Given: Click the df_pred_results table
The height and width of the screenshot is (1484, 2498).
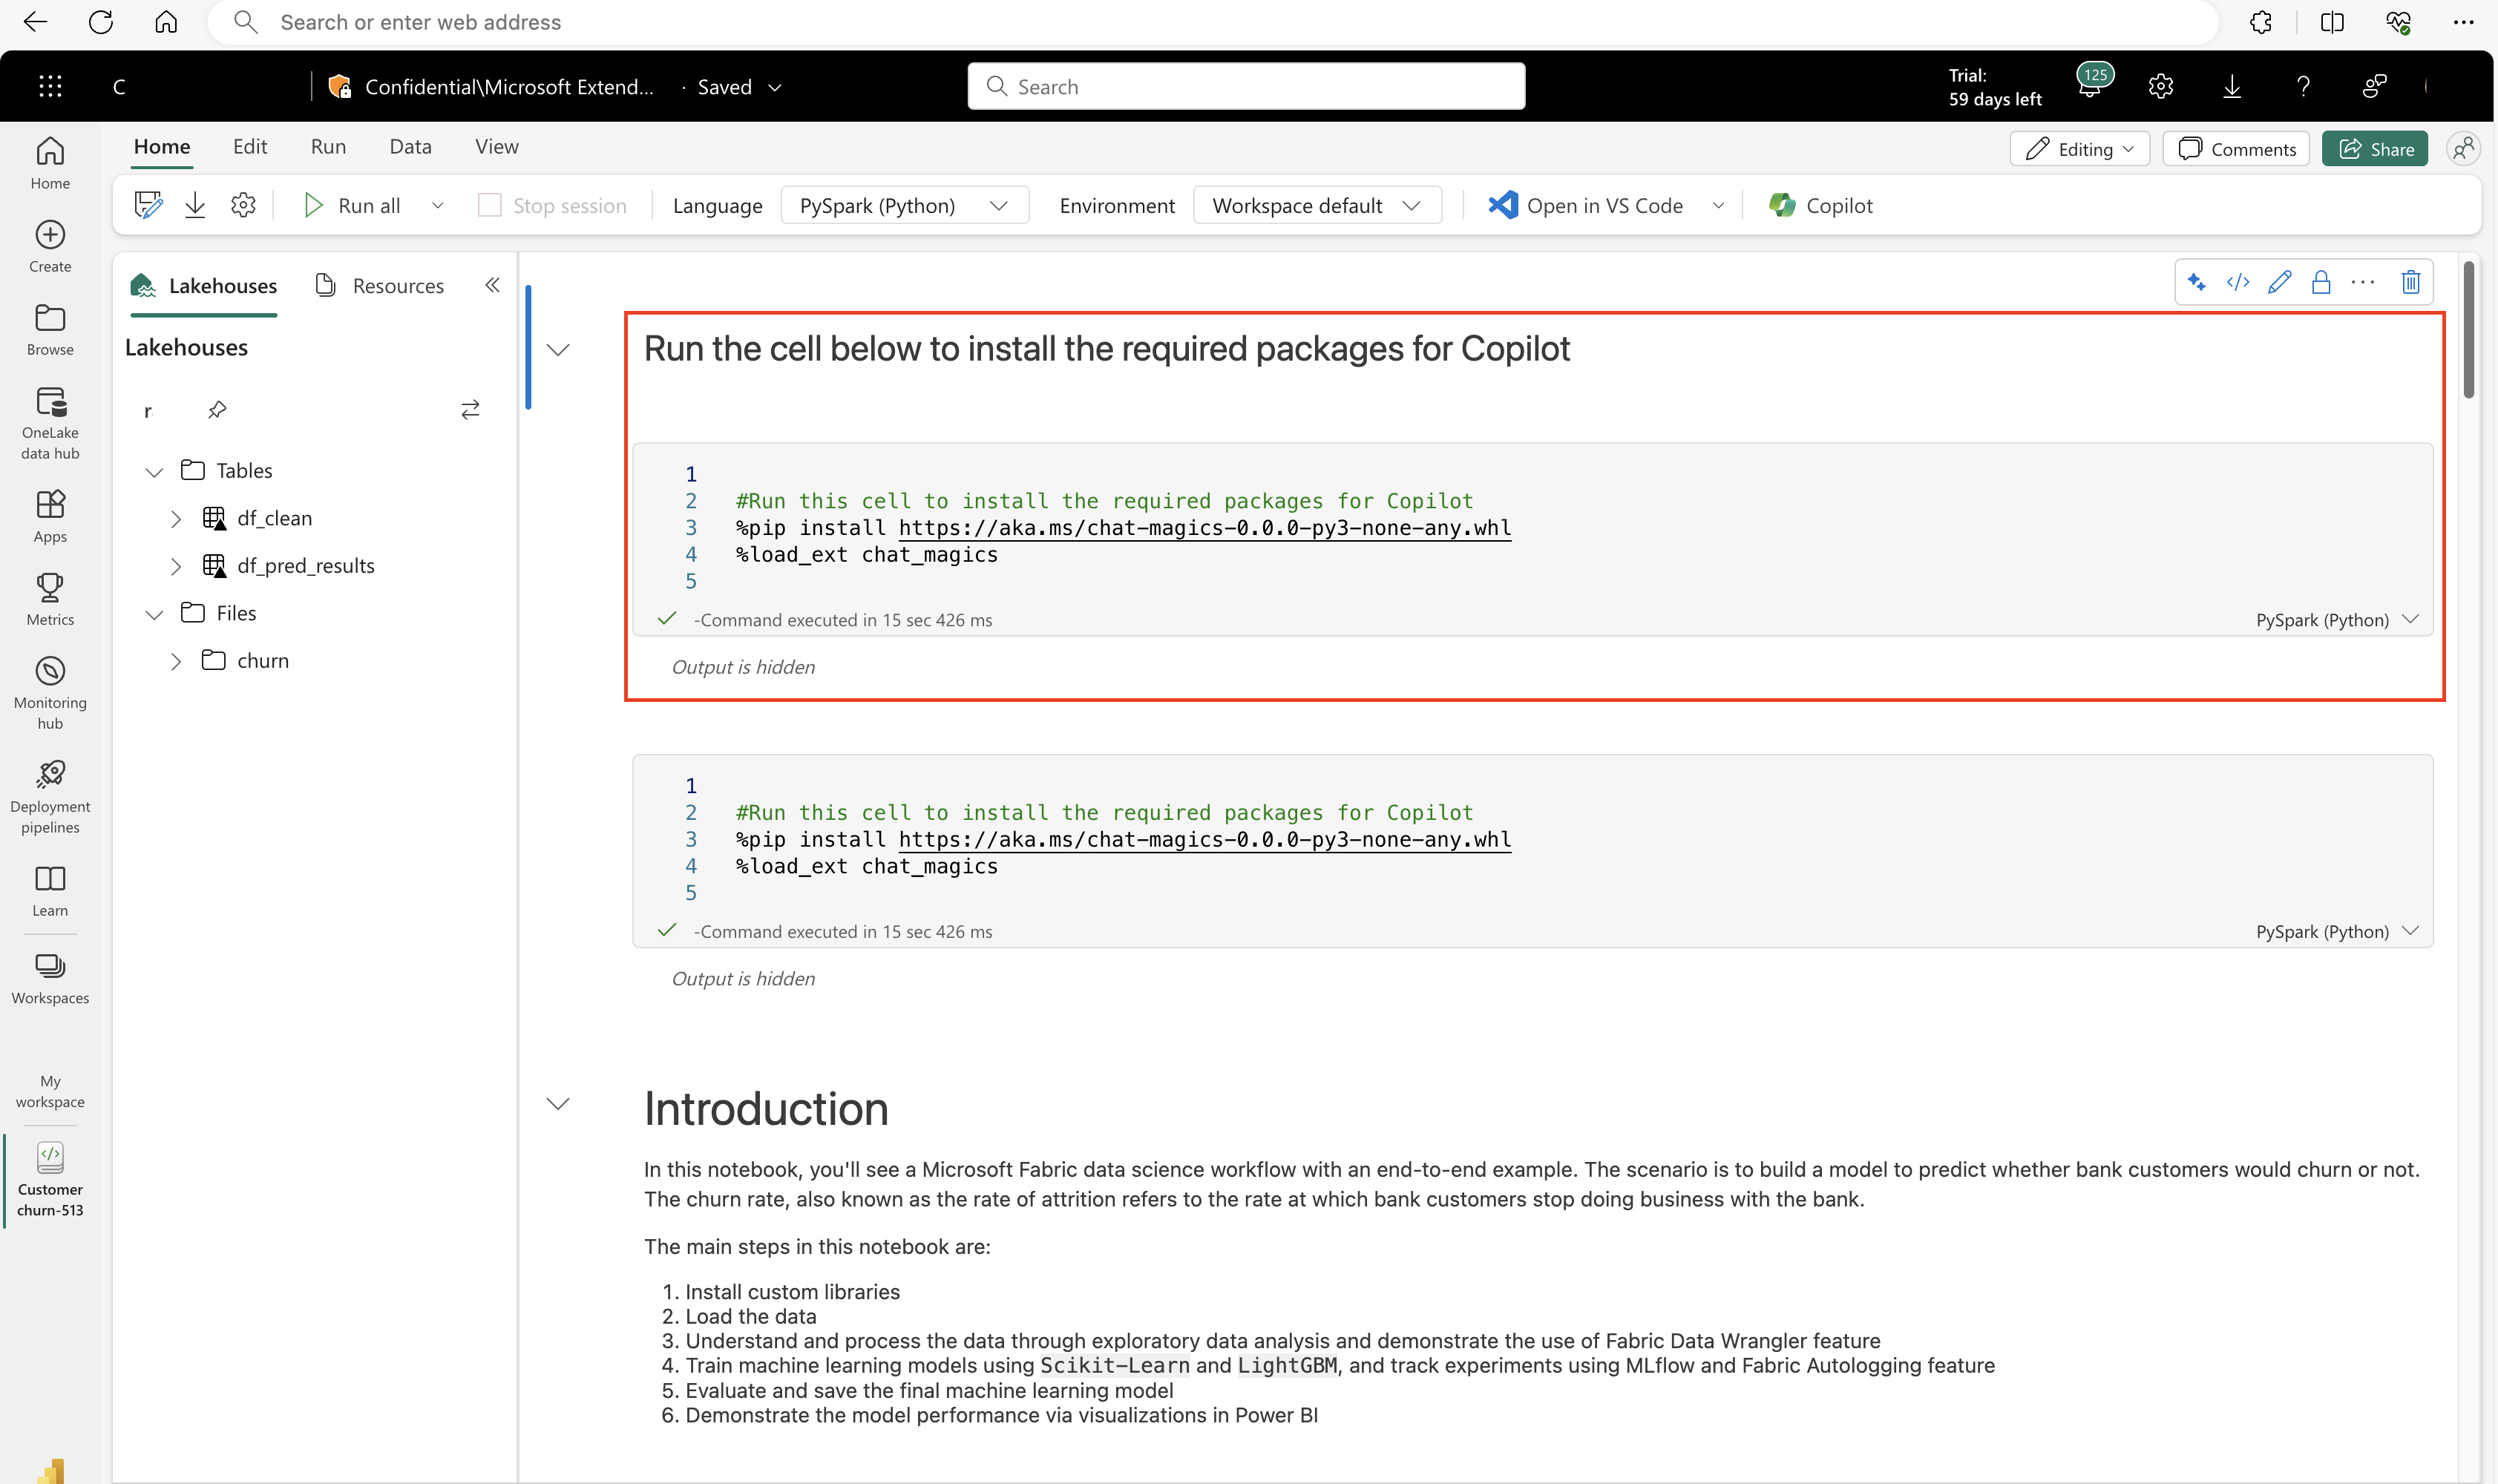Looking at the screenshot, I should 306,564.
